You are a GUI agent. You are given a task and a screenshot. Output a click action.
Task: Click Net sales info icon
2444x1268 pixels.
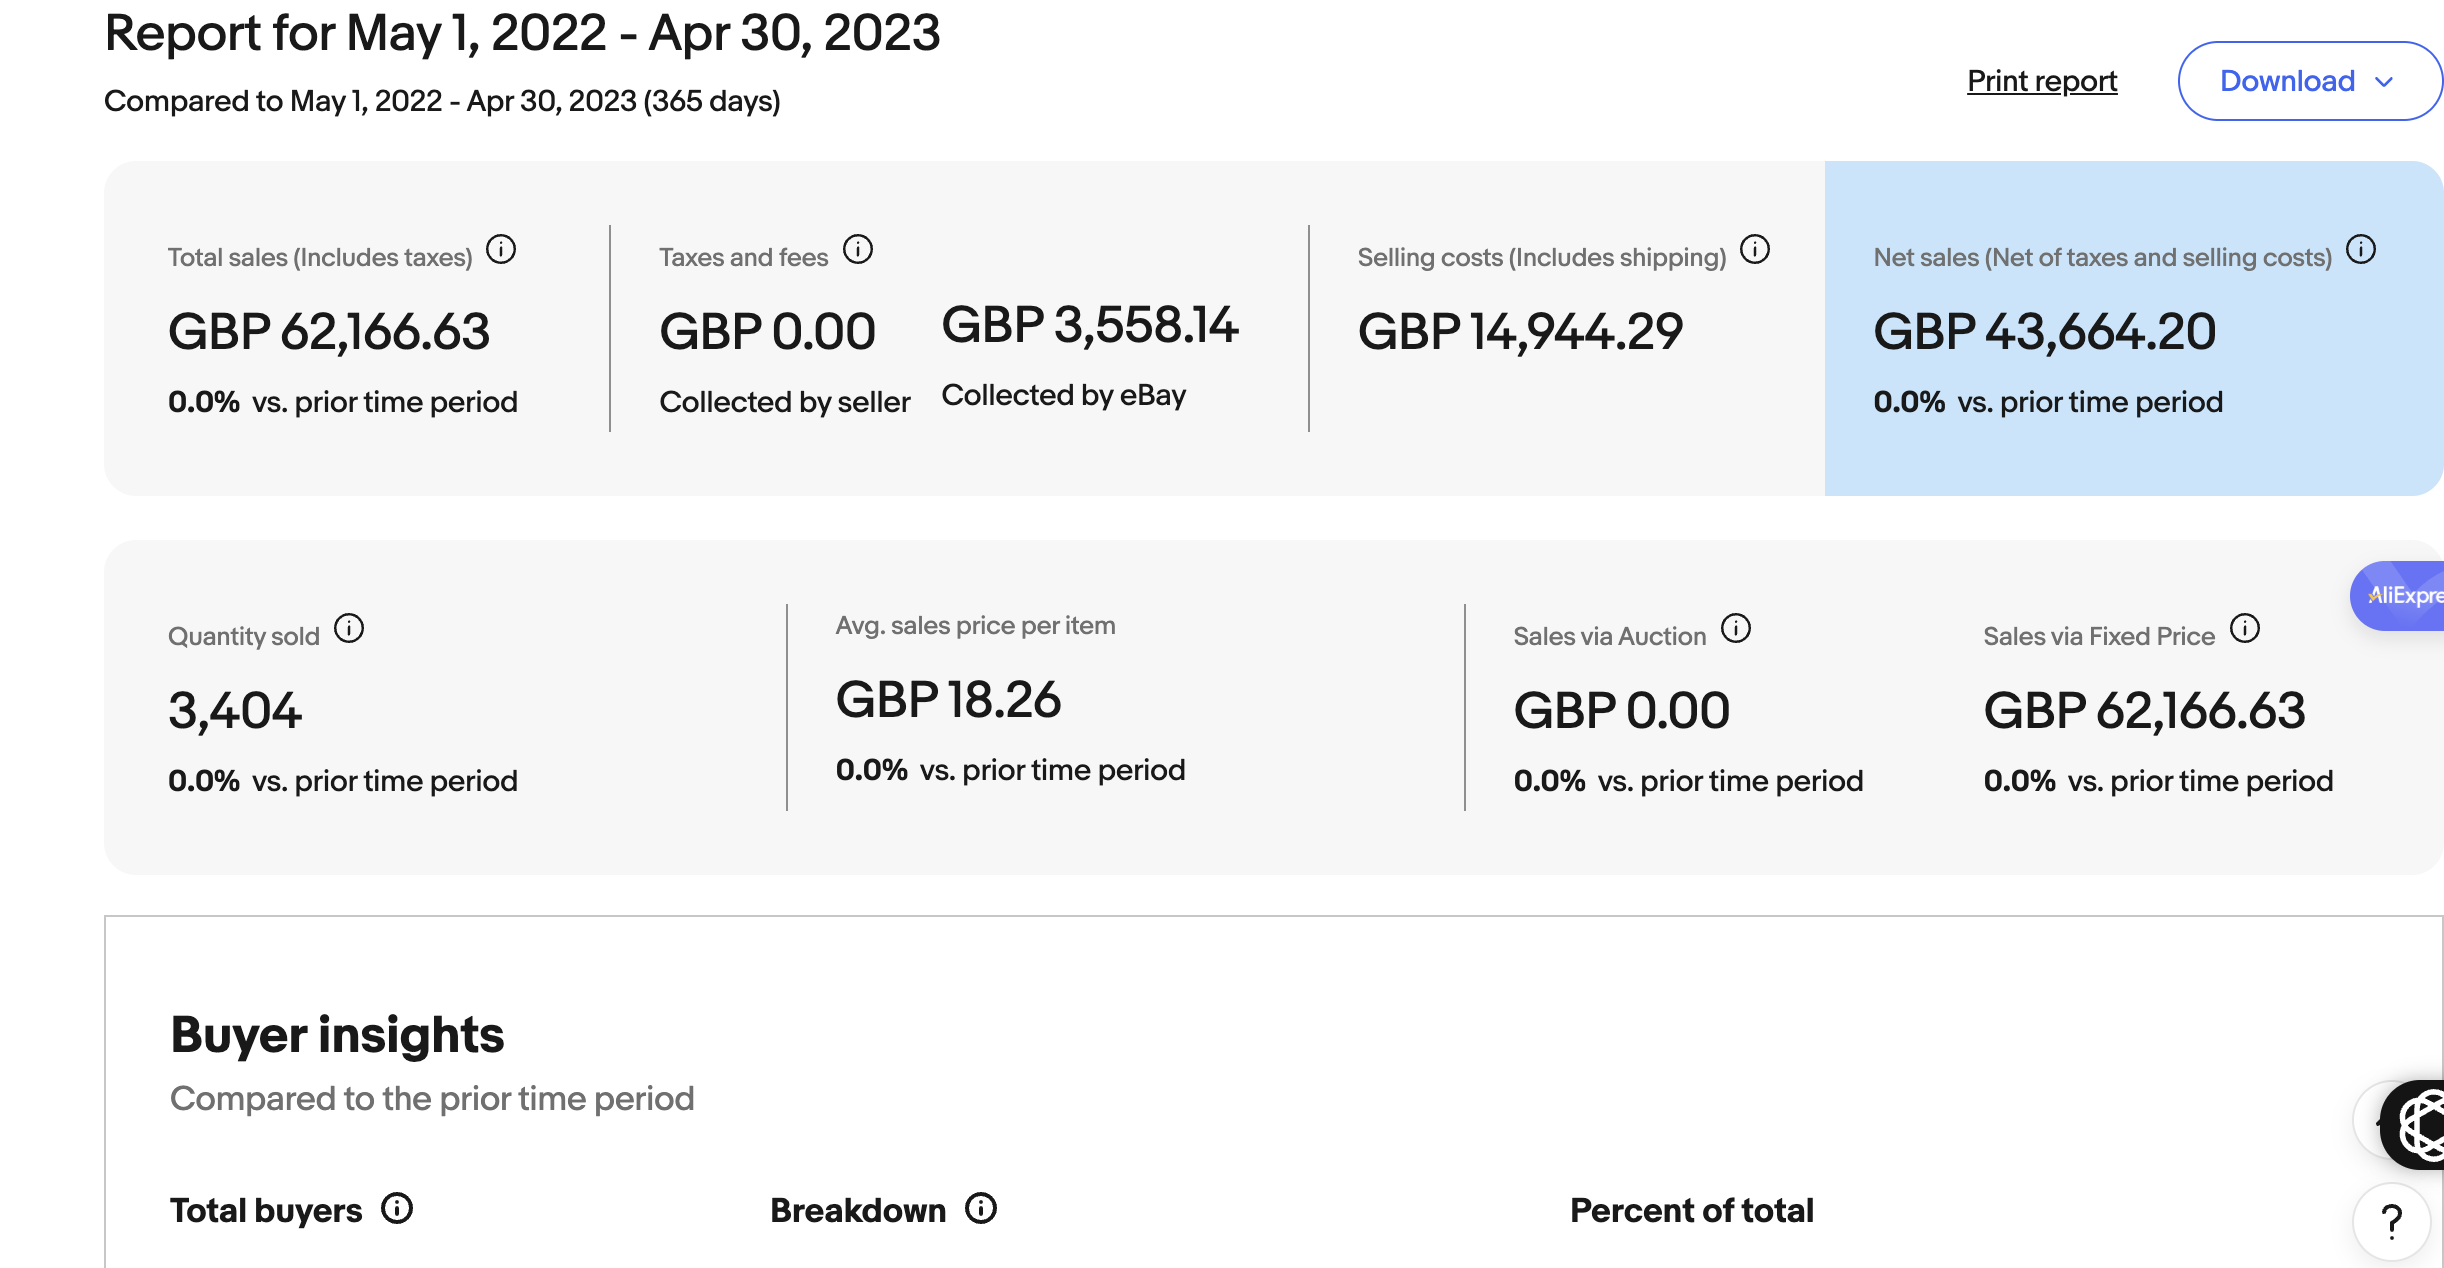pyautogui.click(x=2361, y=249)
